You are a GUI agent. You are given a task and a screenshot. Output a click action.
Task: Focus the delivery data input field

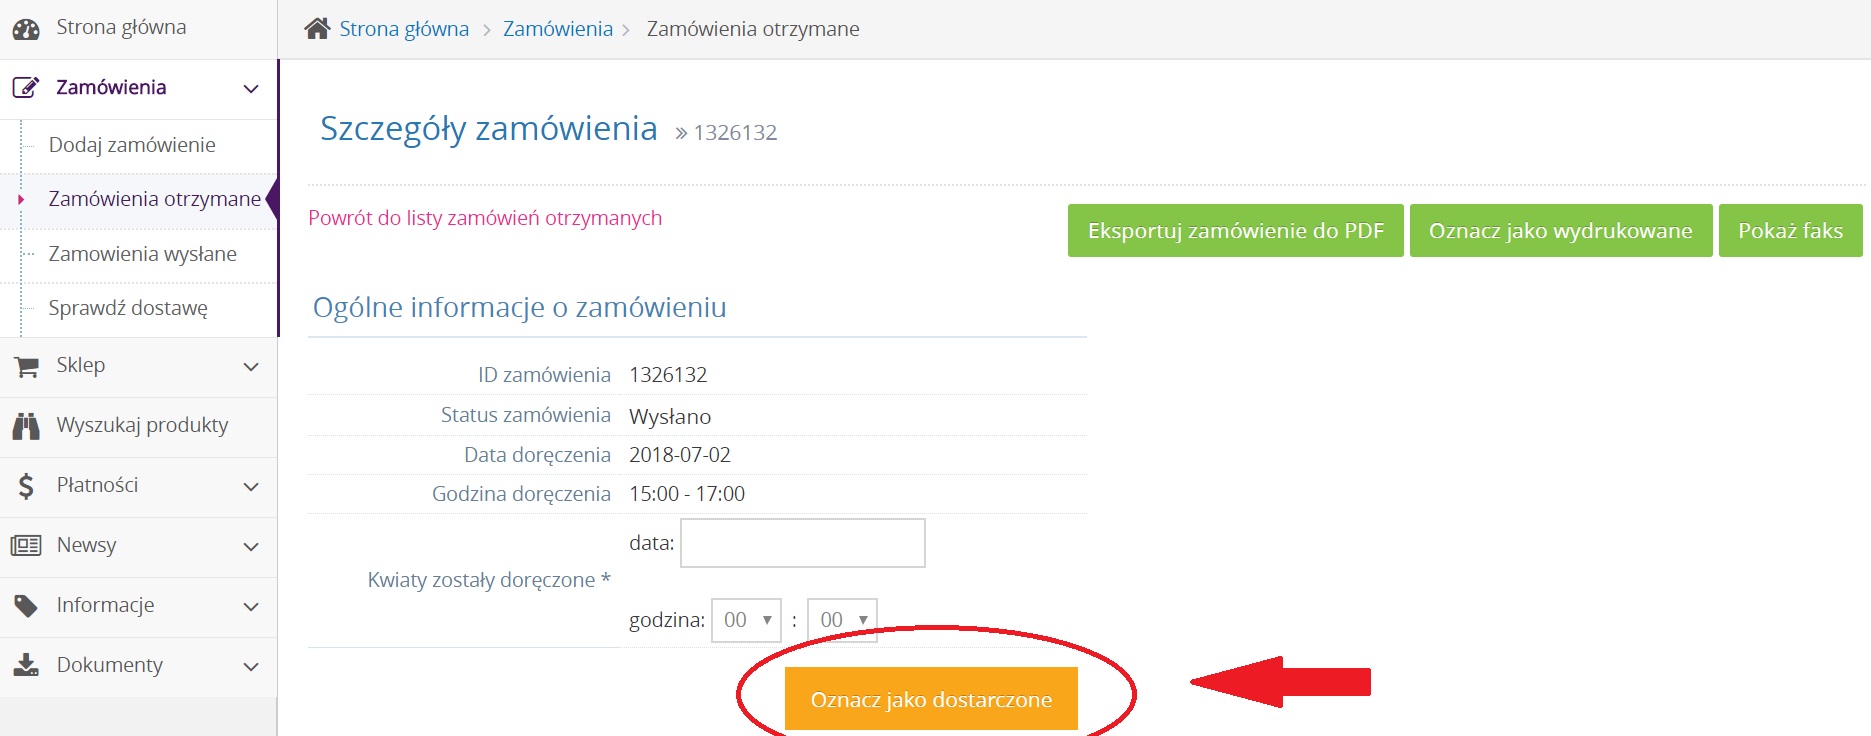click(x=802, y=543)
